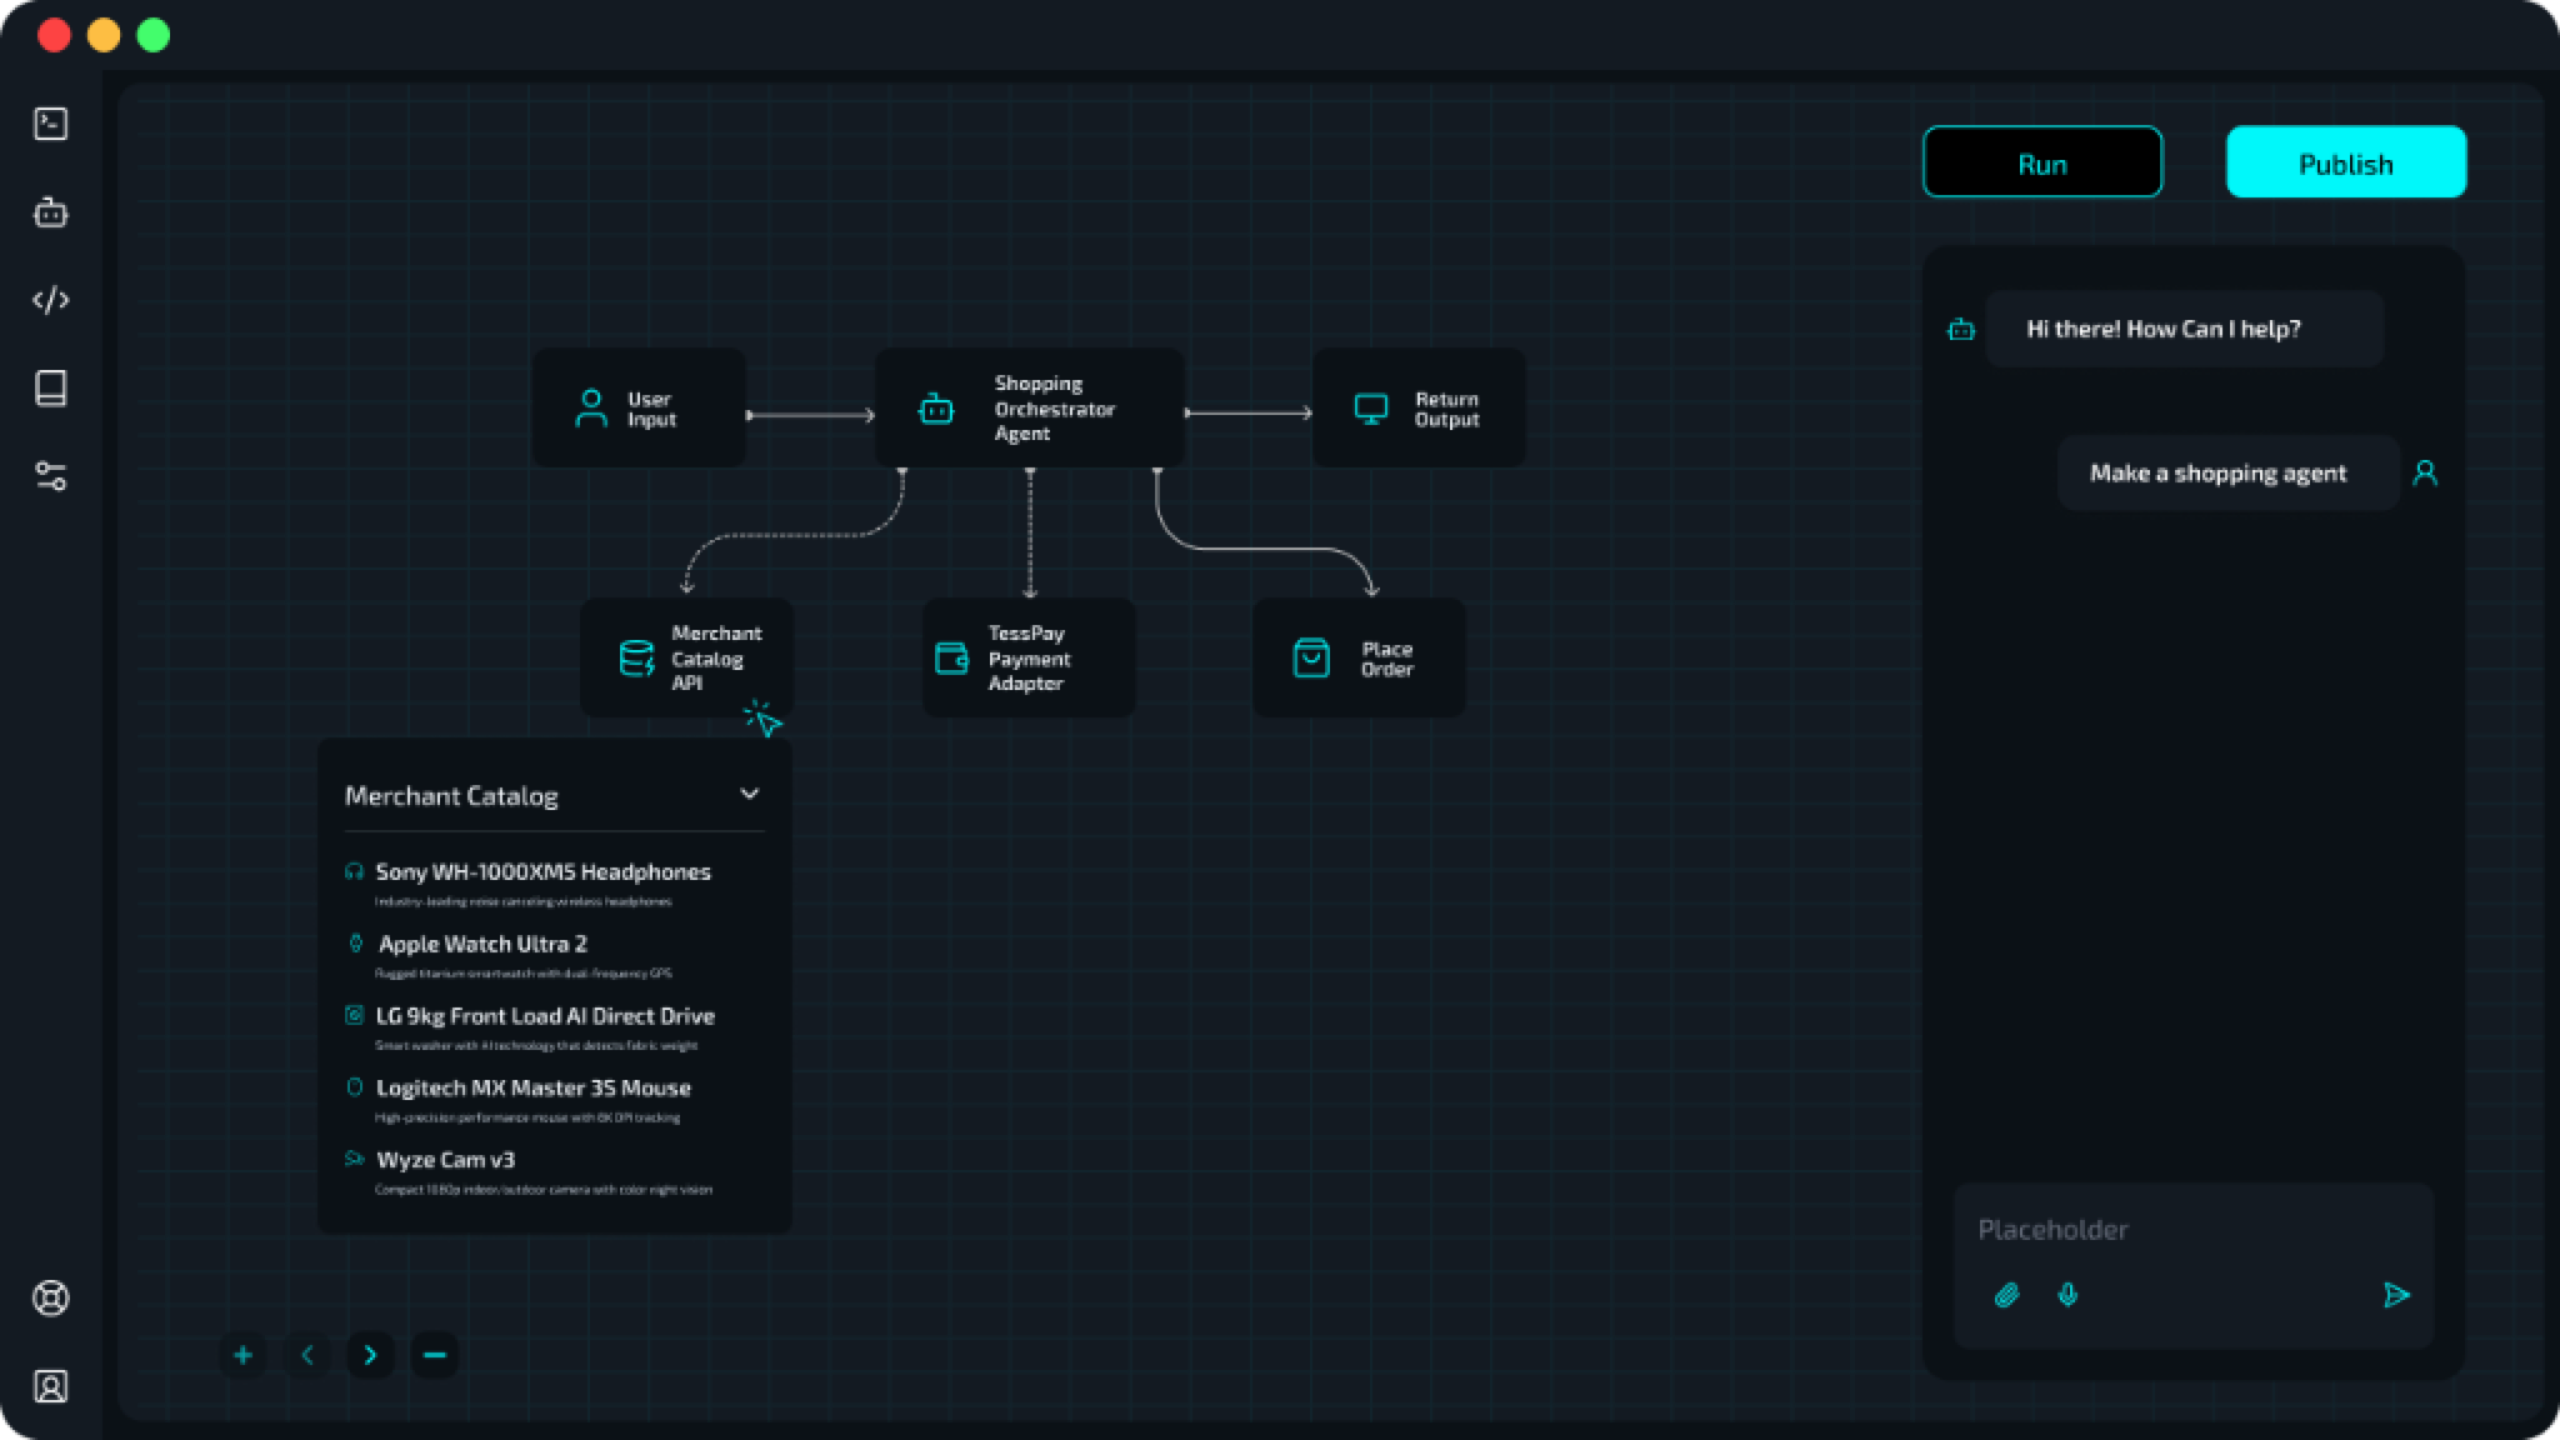This screenshot has width=2560, height=1440.
Task: Click the robot agents sidebar icon
Action: [51, 212]
